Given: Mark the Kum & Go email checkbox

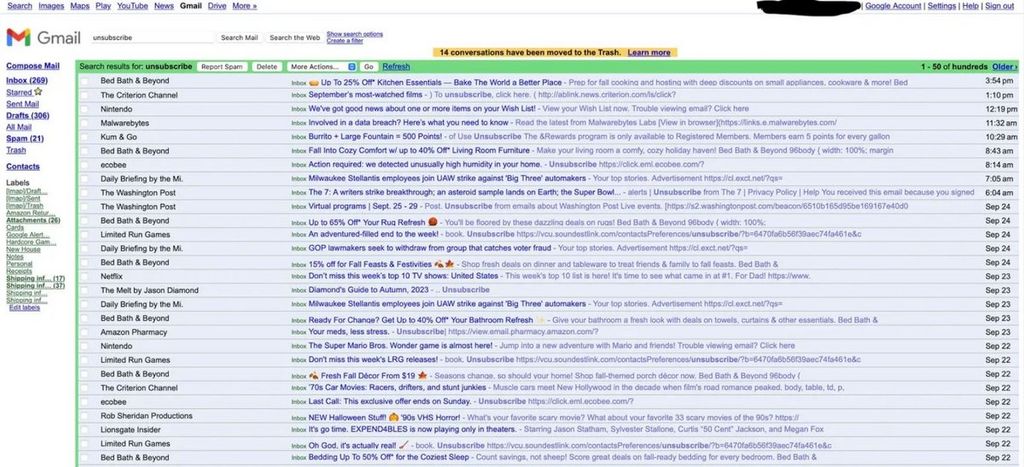Looking at the screenshot, I should pyautogui.click(x=85, y=137).
